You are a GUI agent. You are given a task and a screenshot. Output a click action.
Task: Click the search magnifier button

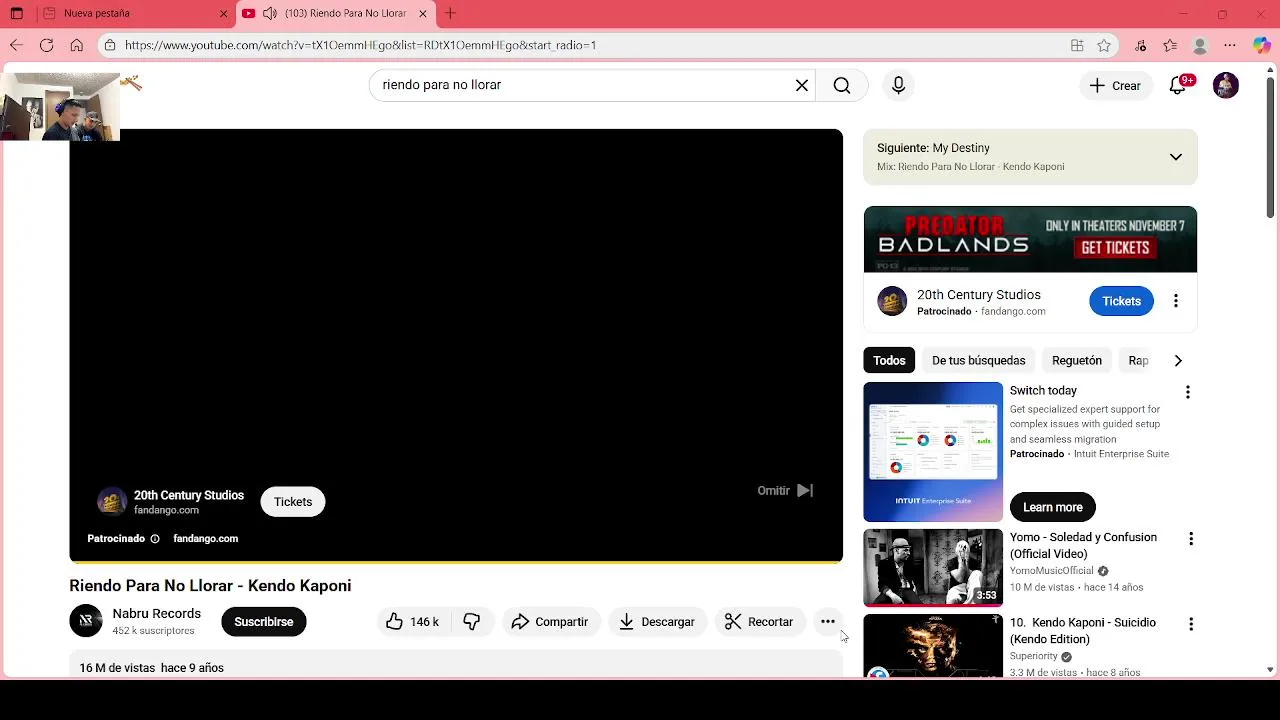(842, 85)
